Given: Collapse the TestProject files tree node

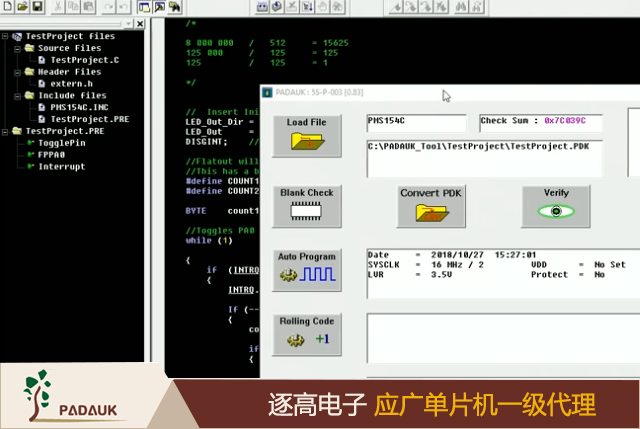Looking at the screenshot, I should click(6, 36).
